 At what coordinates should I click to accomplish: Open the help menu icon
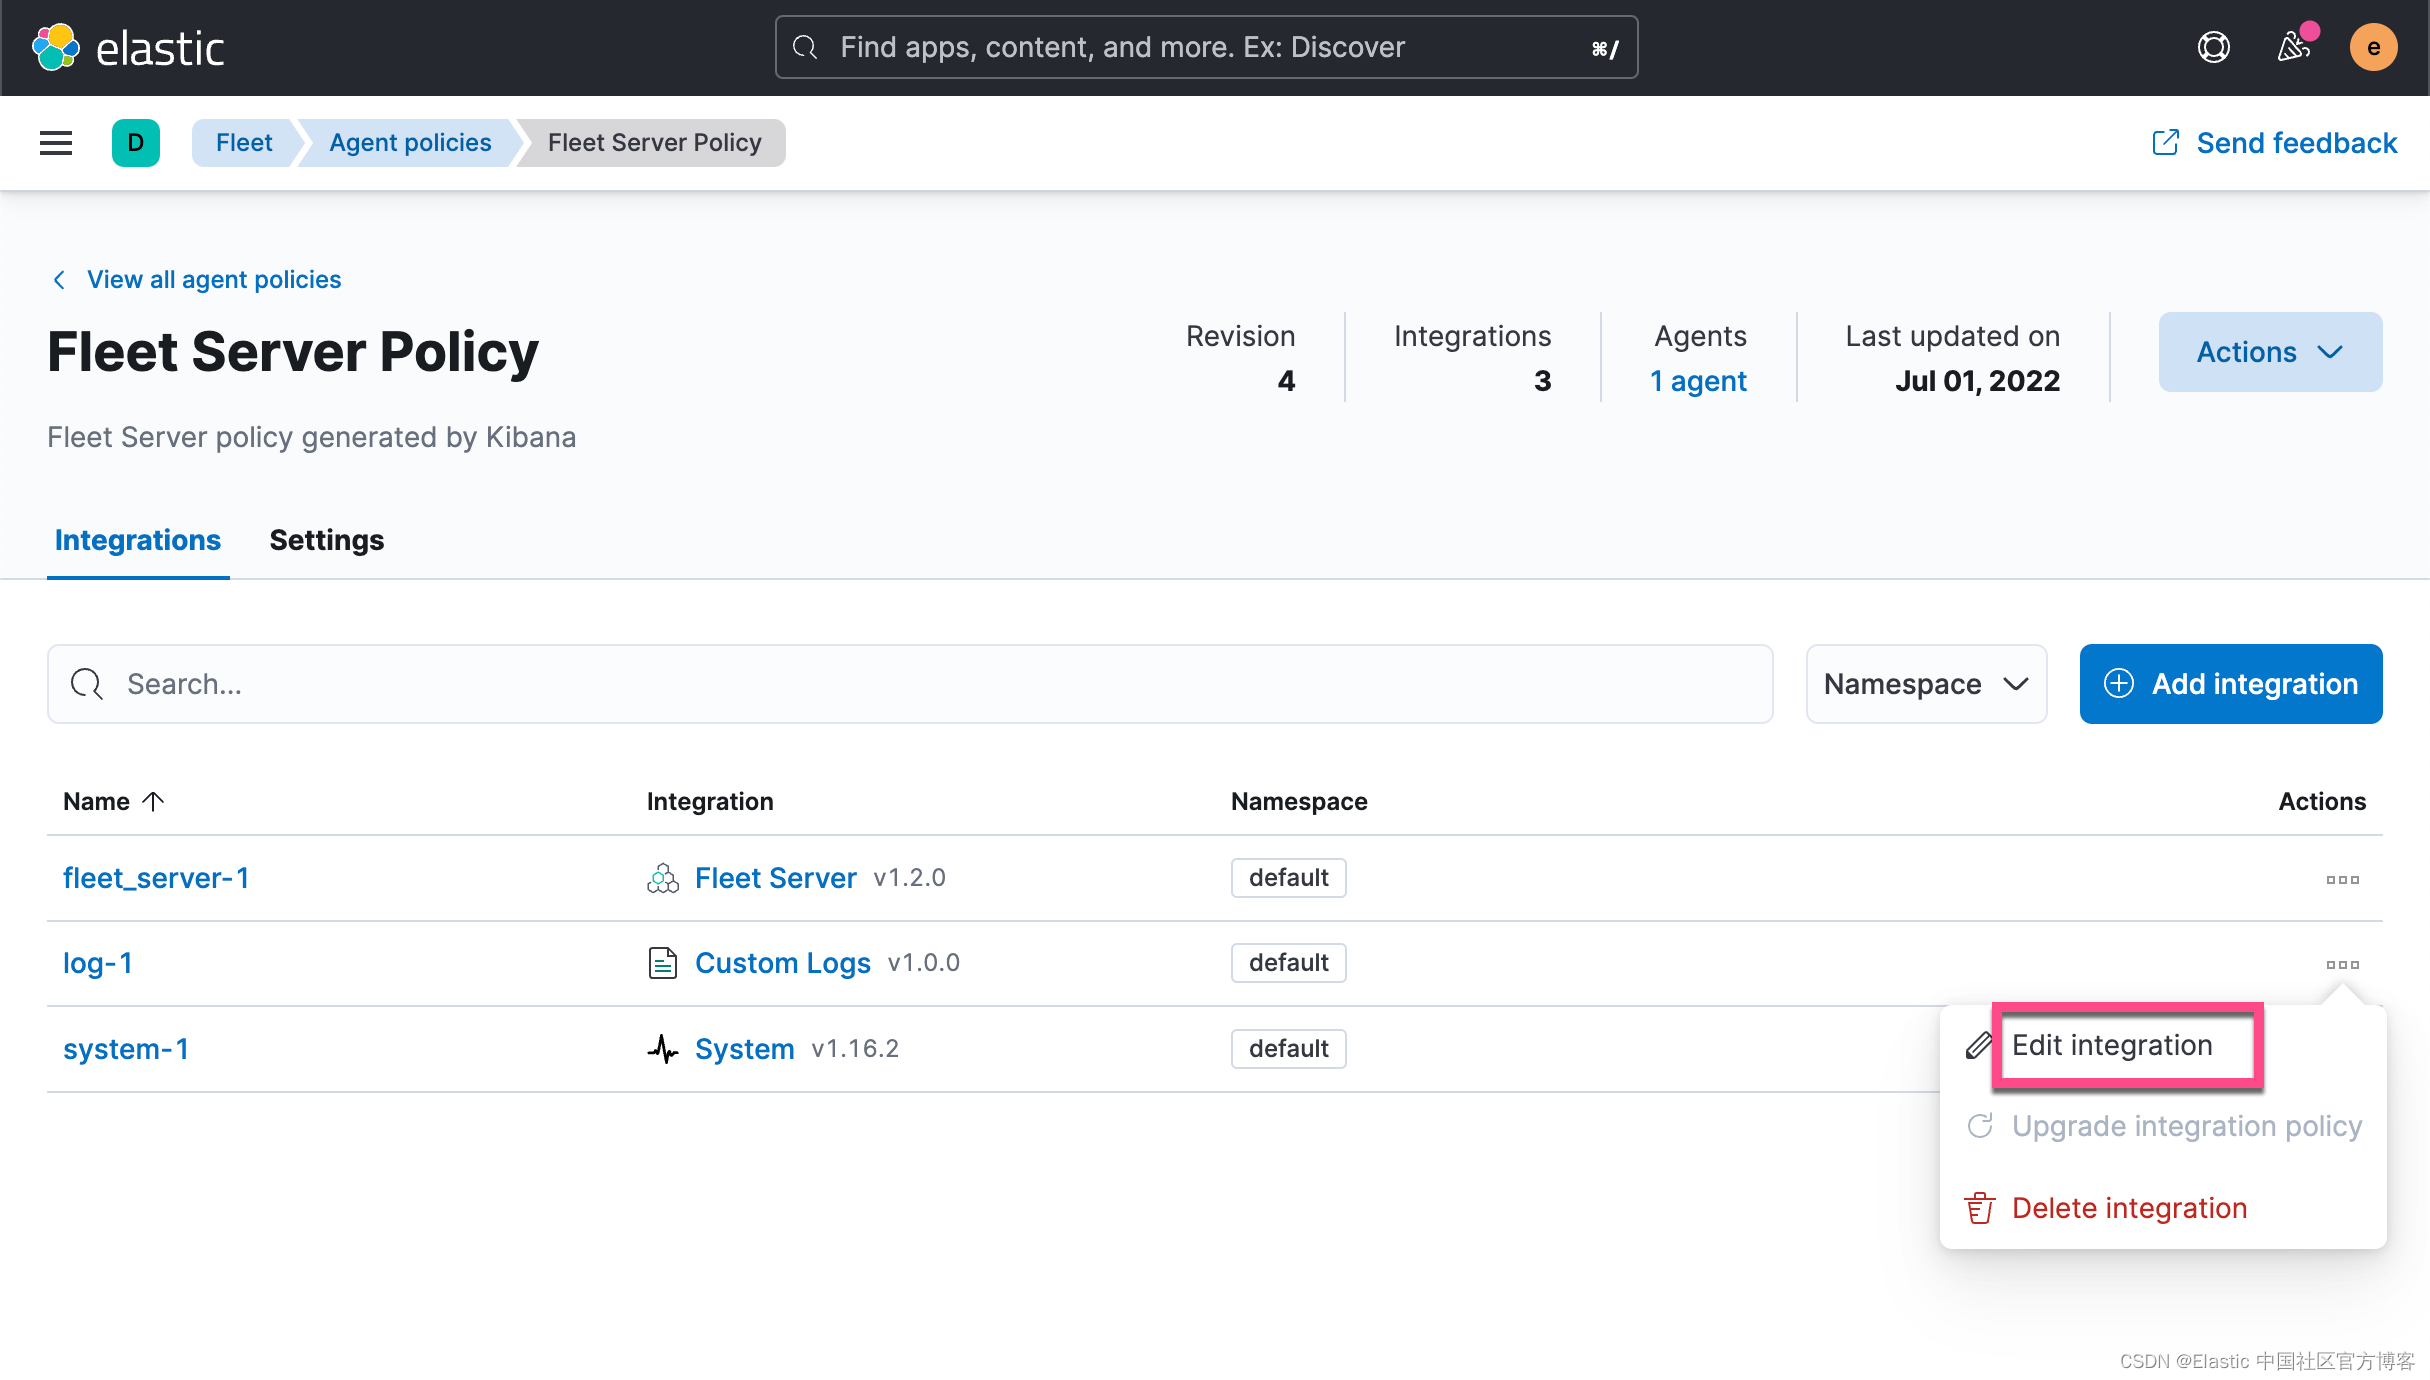[2213, 46]
